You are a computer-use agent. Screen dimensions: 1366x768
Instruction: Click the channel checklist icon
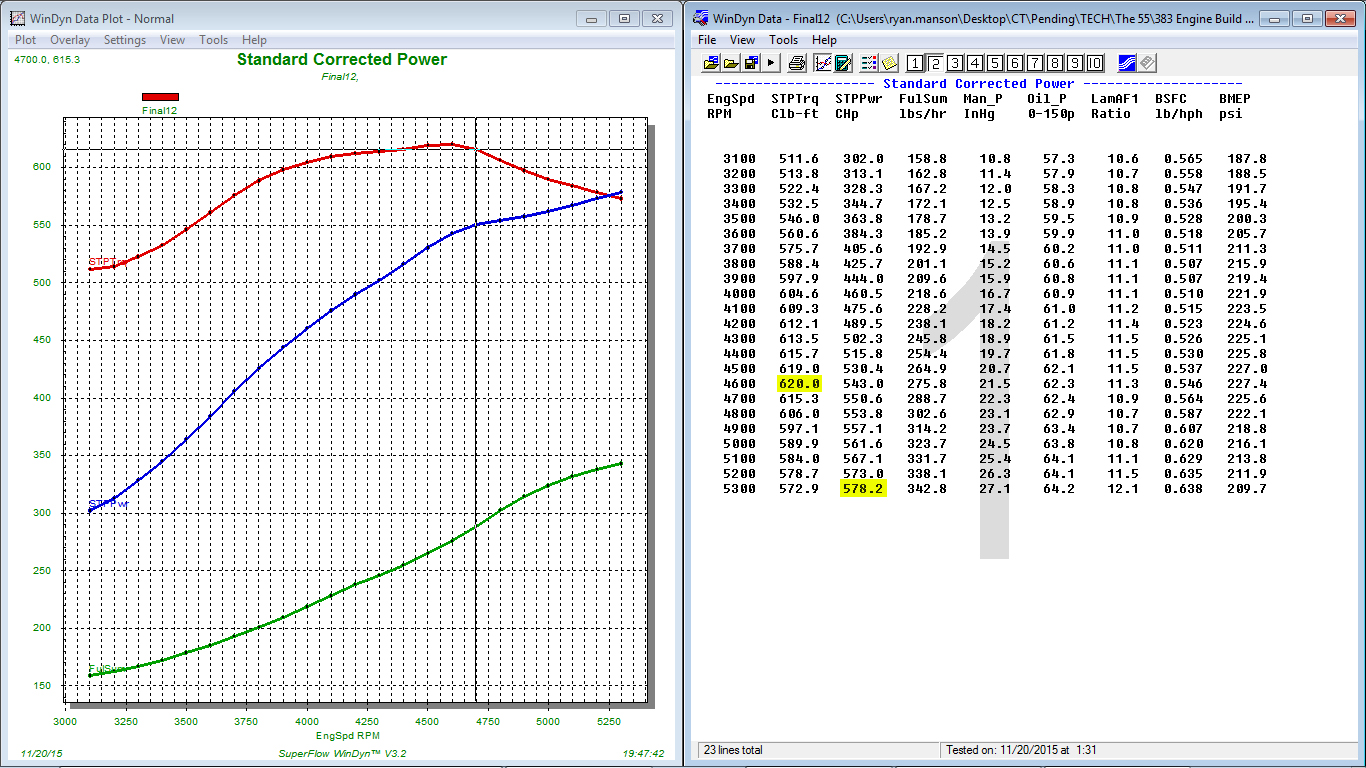(x=869, y=63)
